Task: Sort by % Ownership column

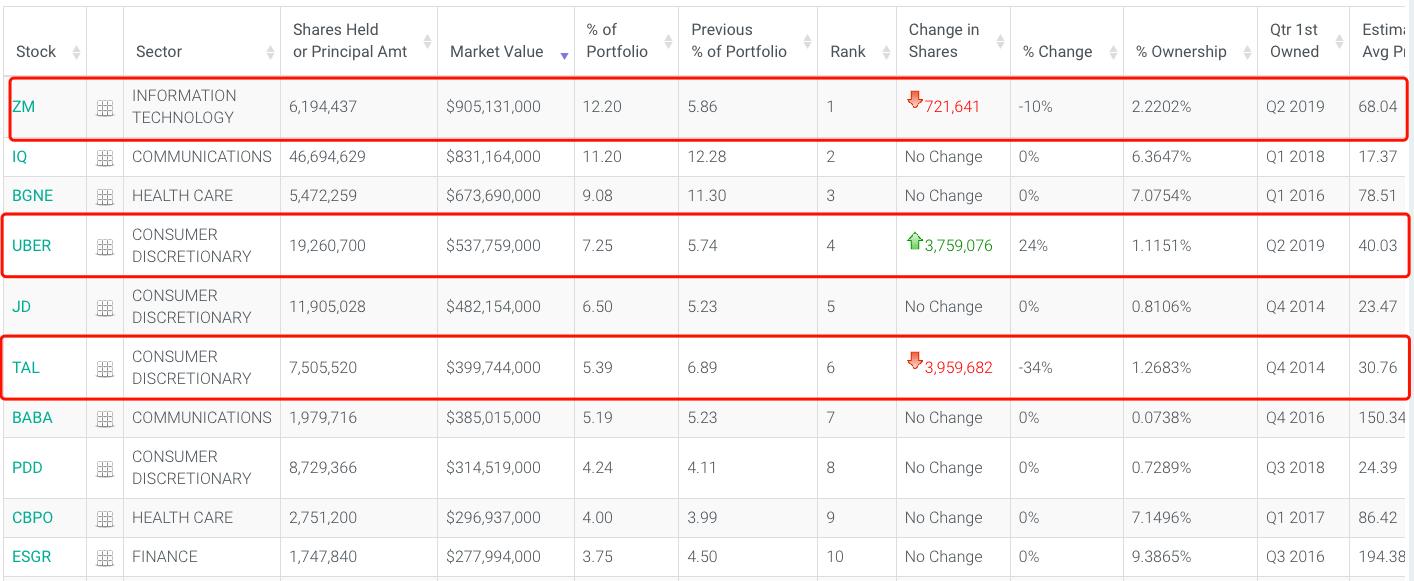Action: point(1181,52)
